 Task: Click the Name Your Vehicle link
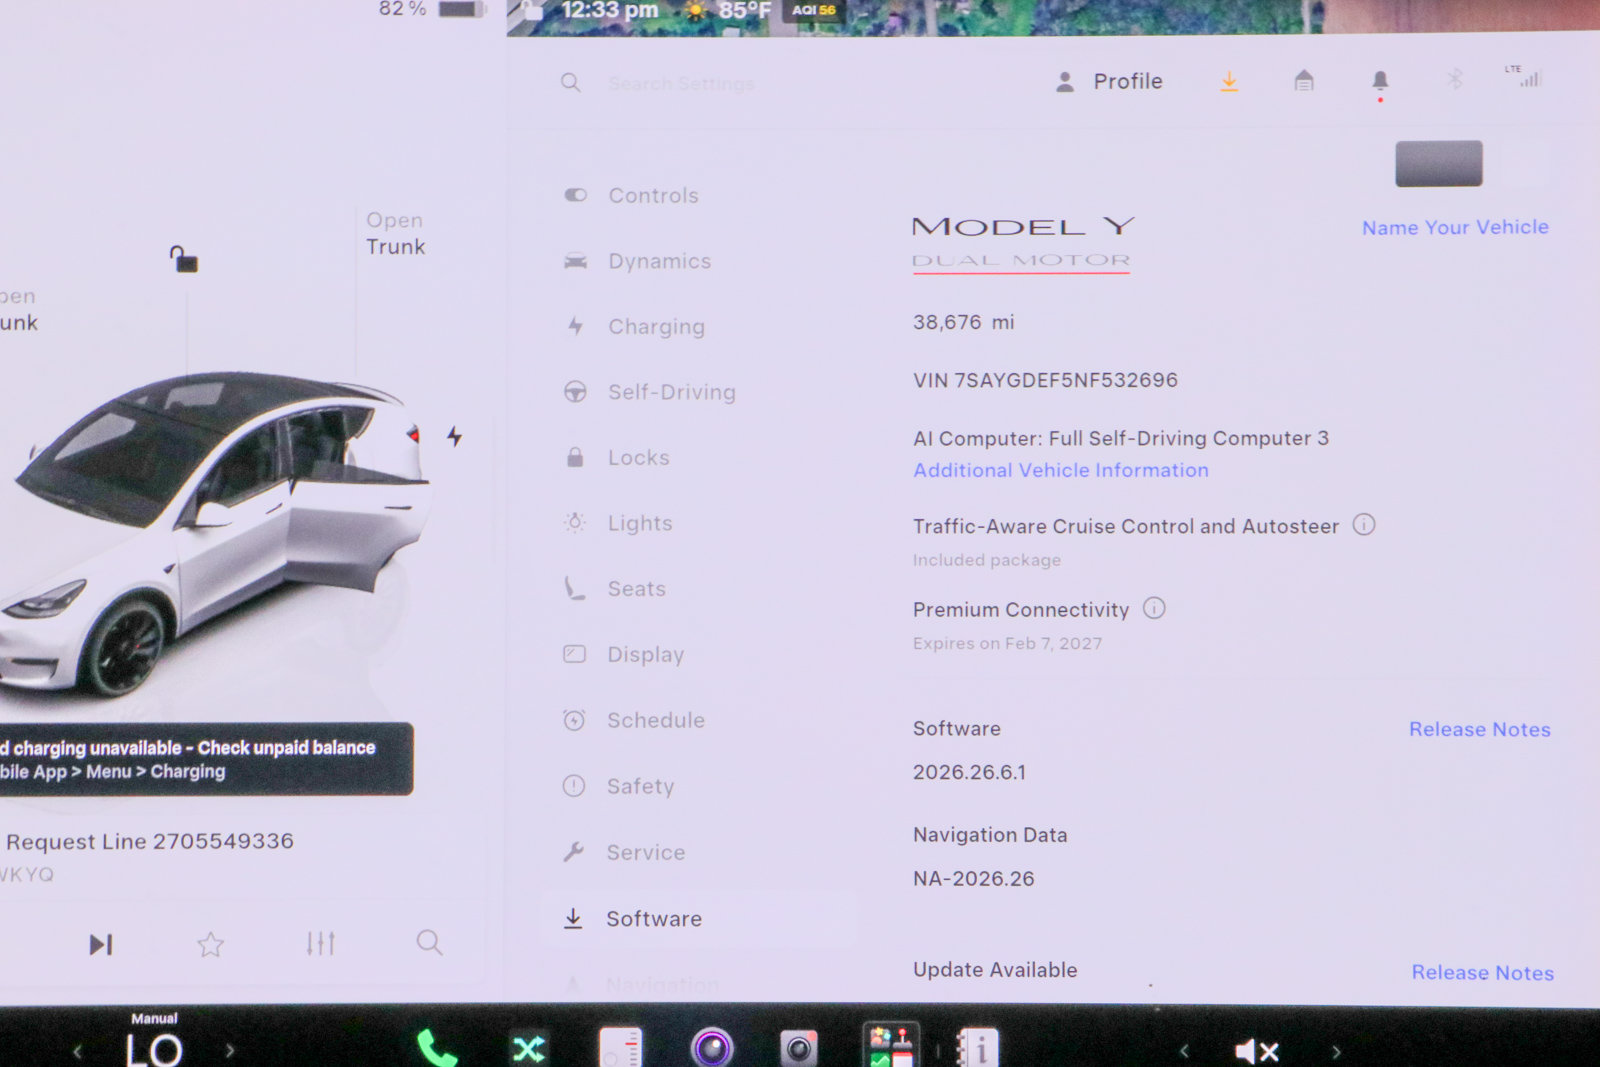(1455, 227)
